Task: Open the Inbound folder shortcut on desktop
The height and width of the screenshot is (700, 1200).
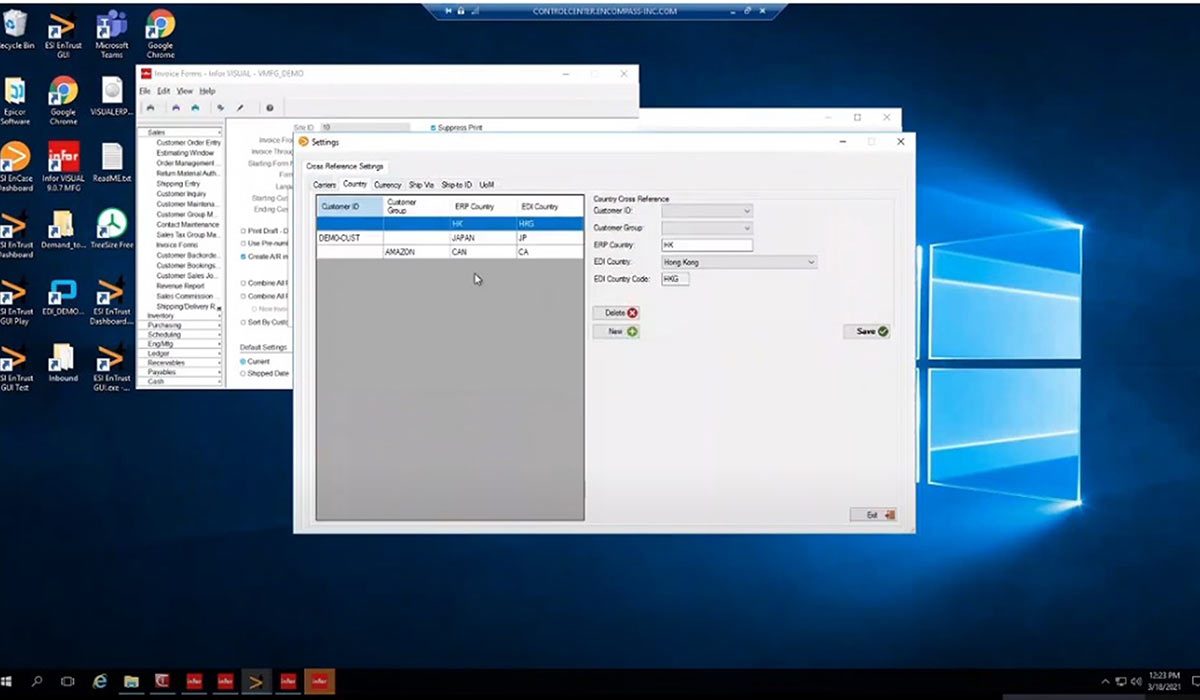Action: [63, 358]
